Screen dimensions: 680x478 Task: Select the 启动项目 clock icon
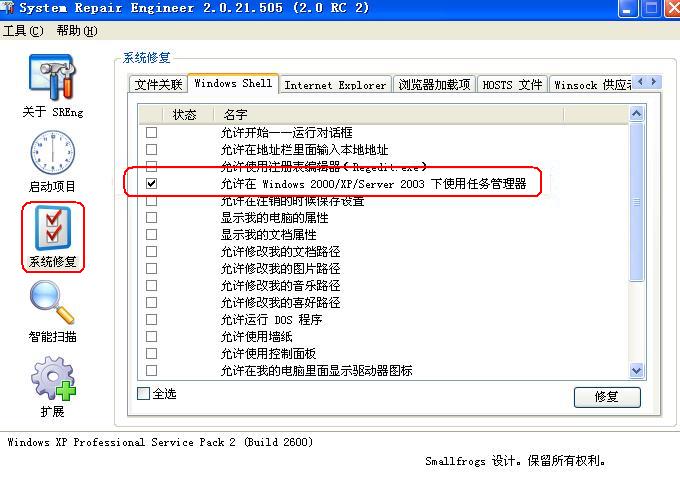[52, 153]
